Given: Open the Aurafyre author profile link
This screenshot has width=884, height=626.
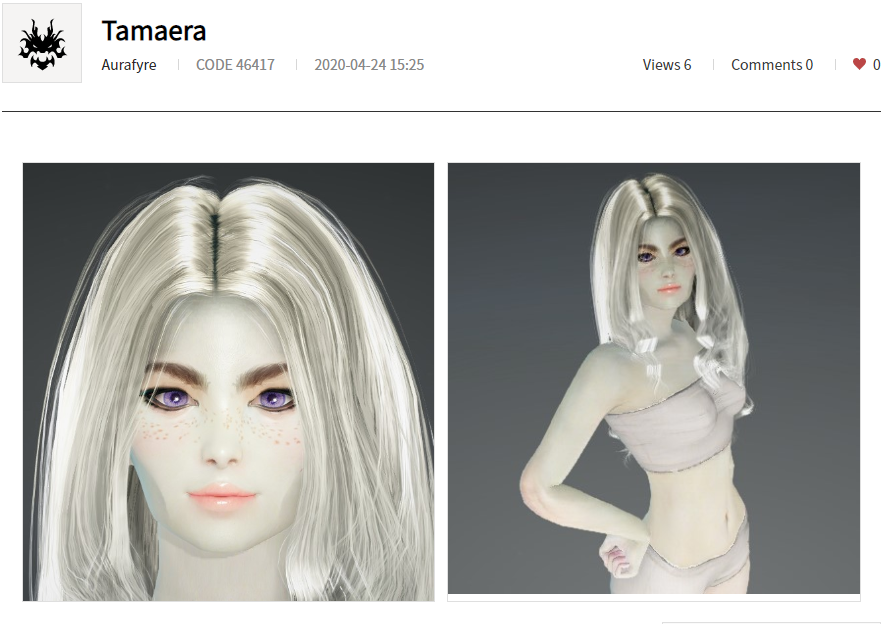Looking at the screenshot, I should 129,65.
